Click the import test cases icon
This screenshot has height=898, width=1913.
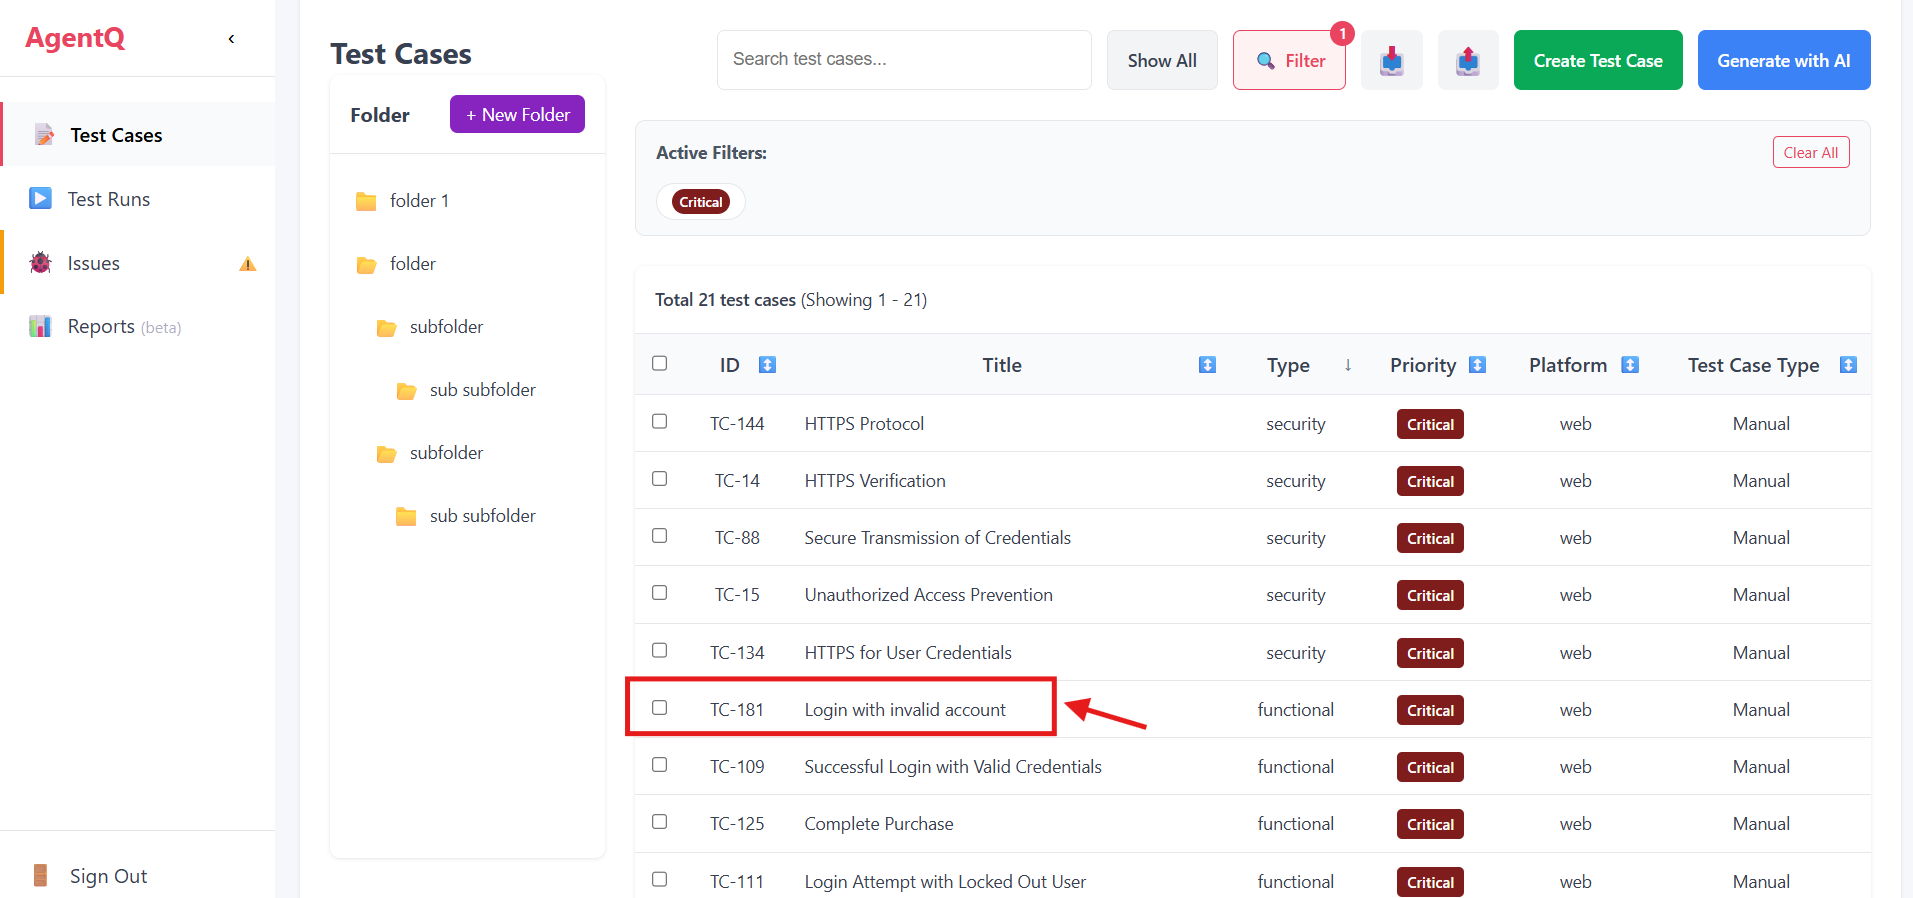pyautogui.click(x=1391, y=61)
